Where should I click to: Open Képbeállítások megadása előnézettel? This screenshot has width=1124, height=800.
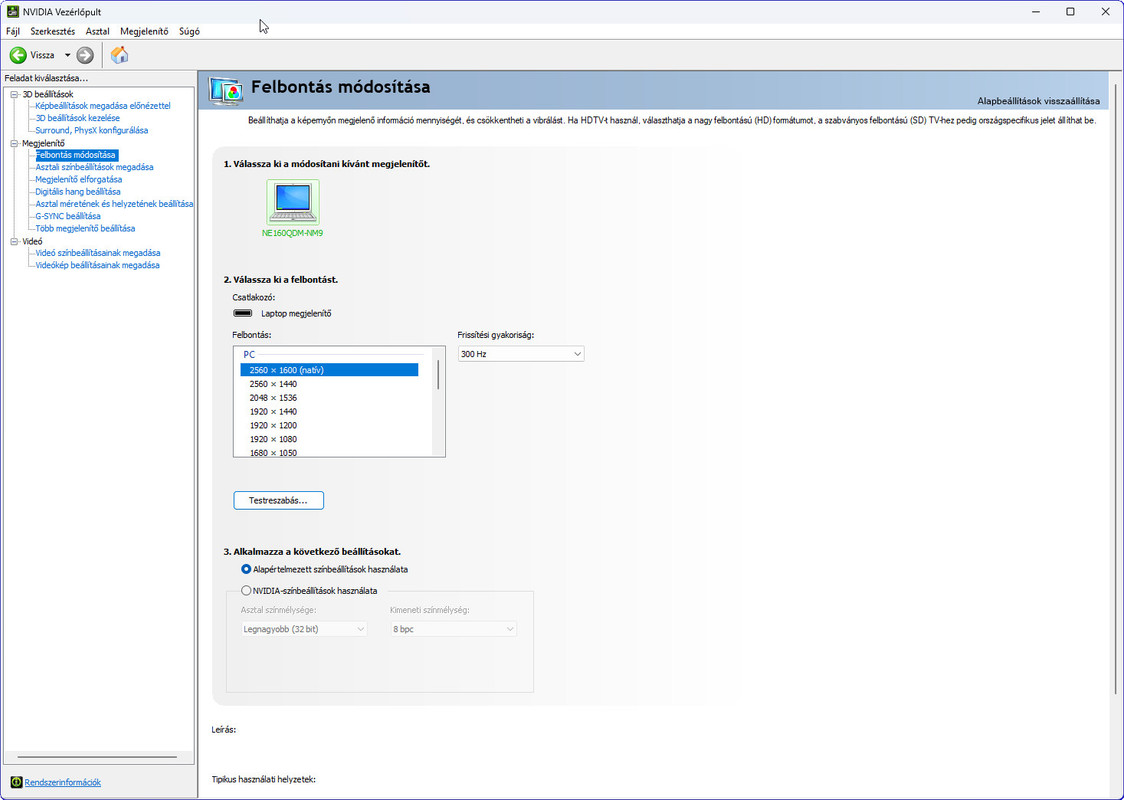click(x=103, y=105)
